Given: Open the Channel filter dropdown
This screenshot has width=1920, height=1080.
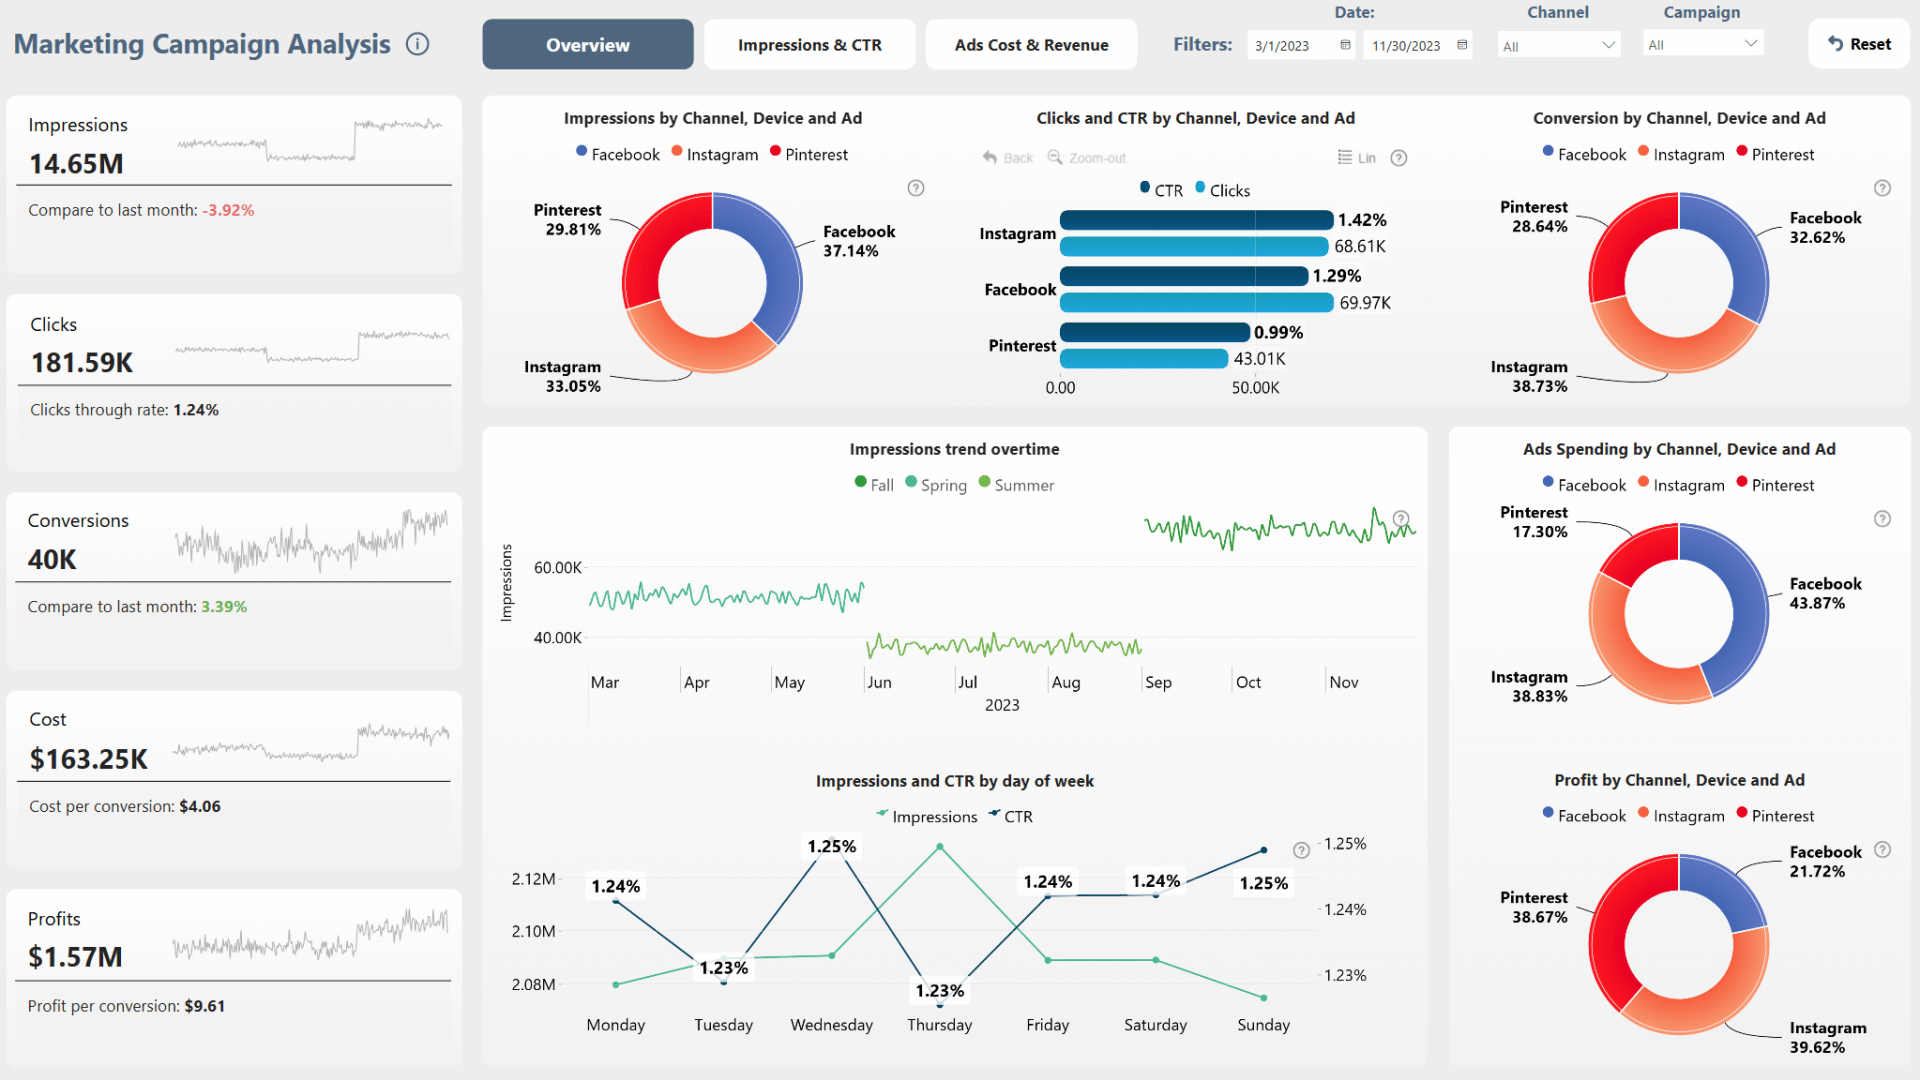Looking at the screenshot, I should point(1558,44).
